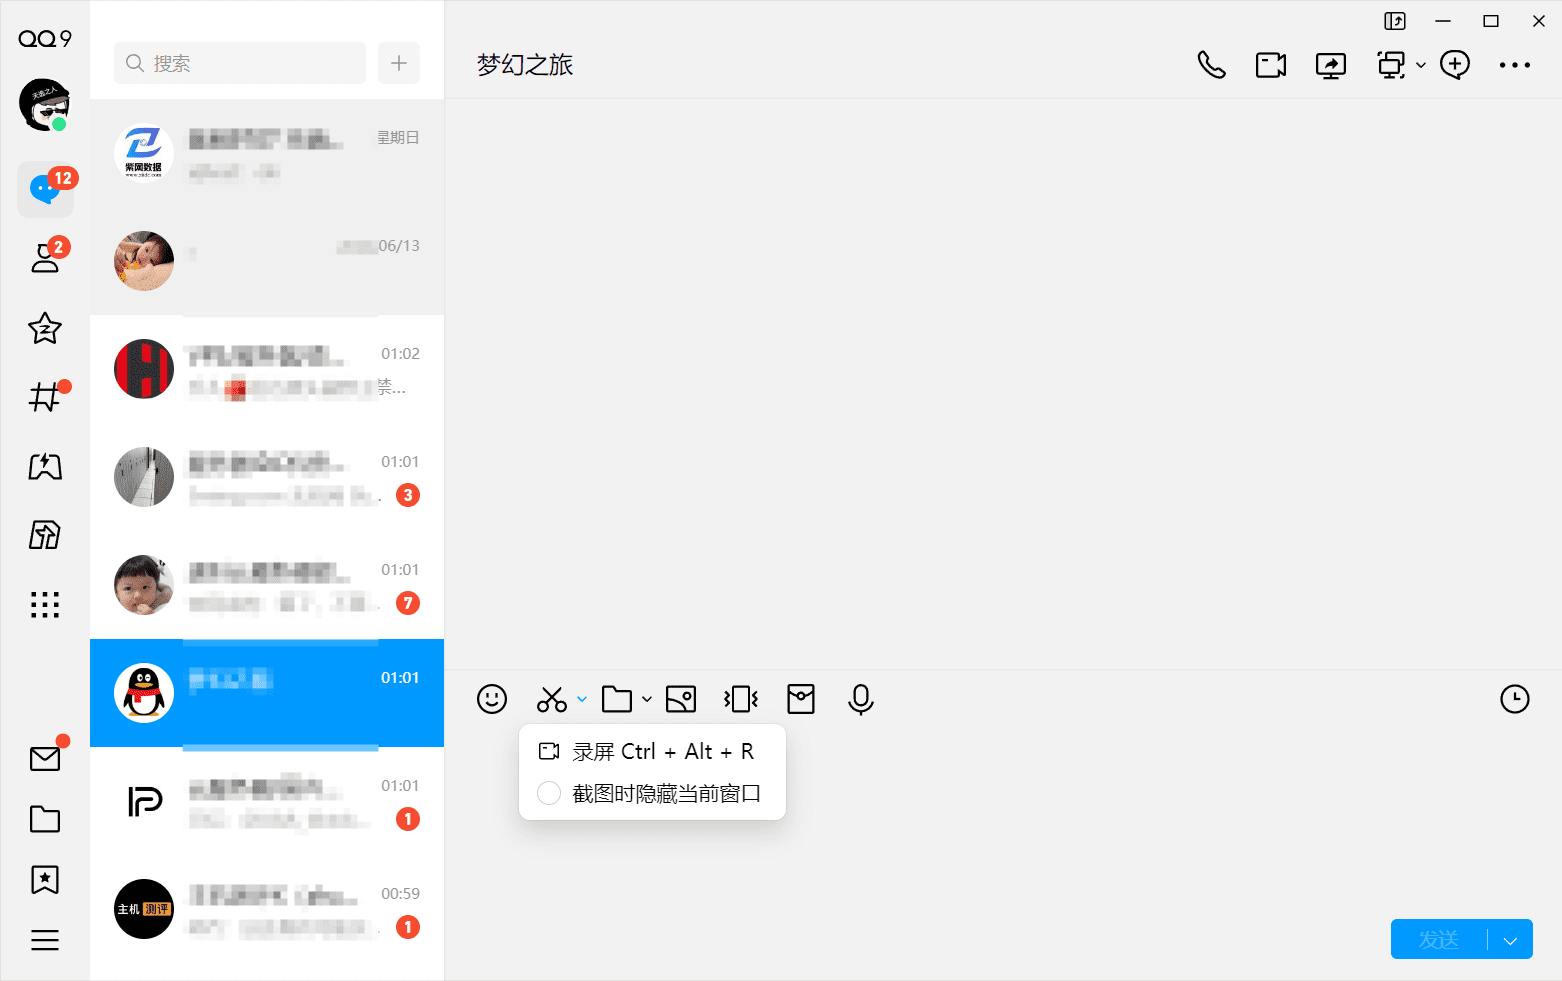Open conversation timed 01:02
1562x981 pixels.
(x=267, y=369)
